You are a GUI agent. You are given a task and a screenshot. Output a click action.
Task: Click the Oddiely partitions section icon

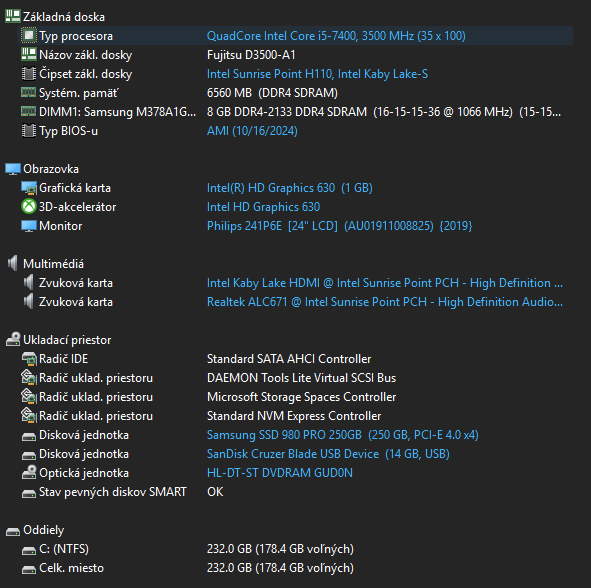[x=13, y=531]
